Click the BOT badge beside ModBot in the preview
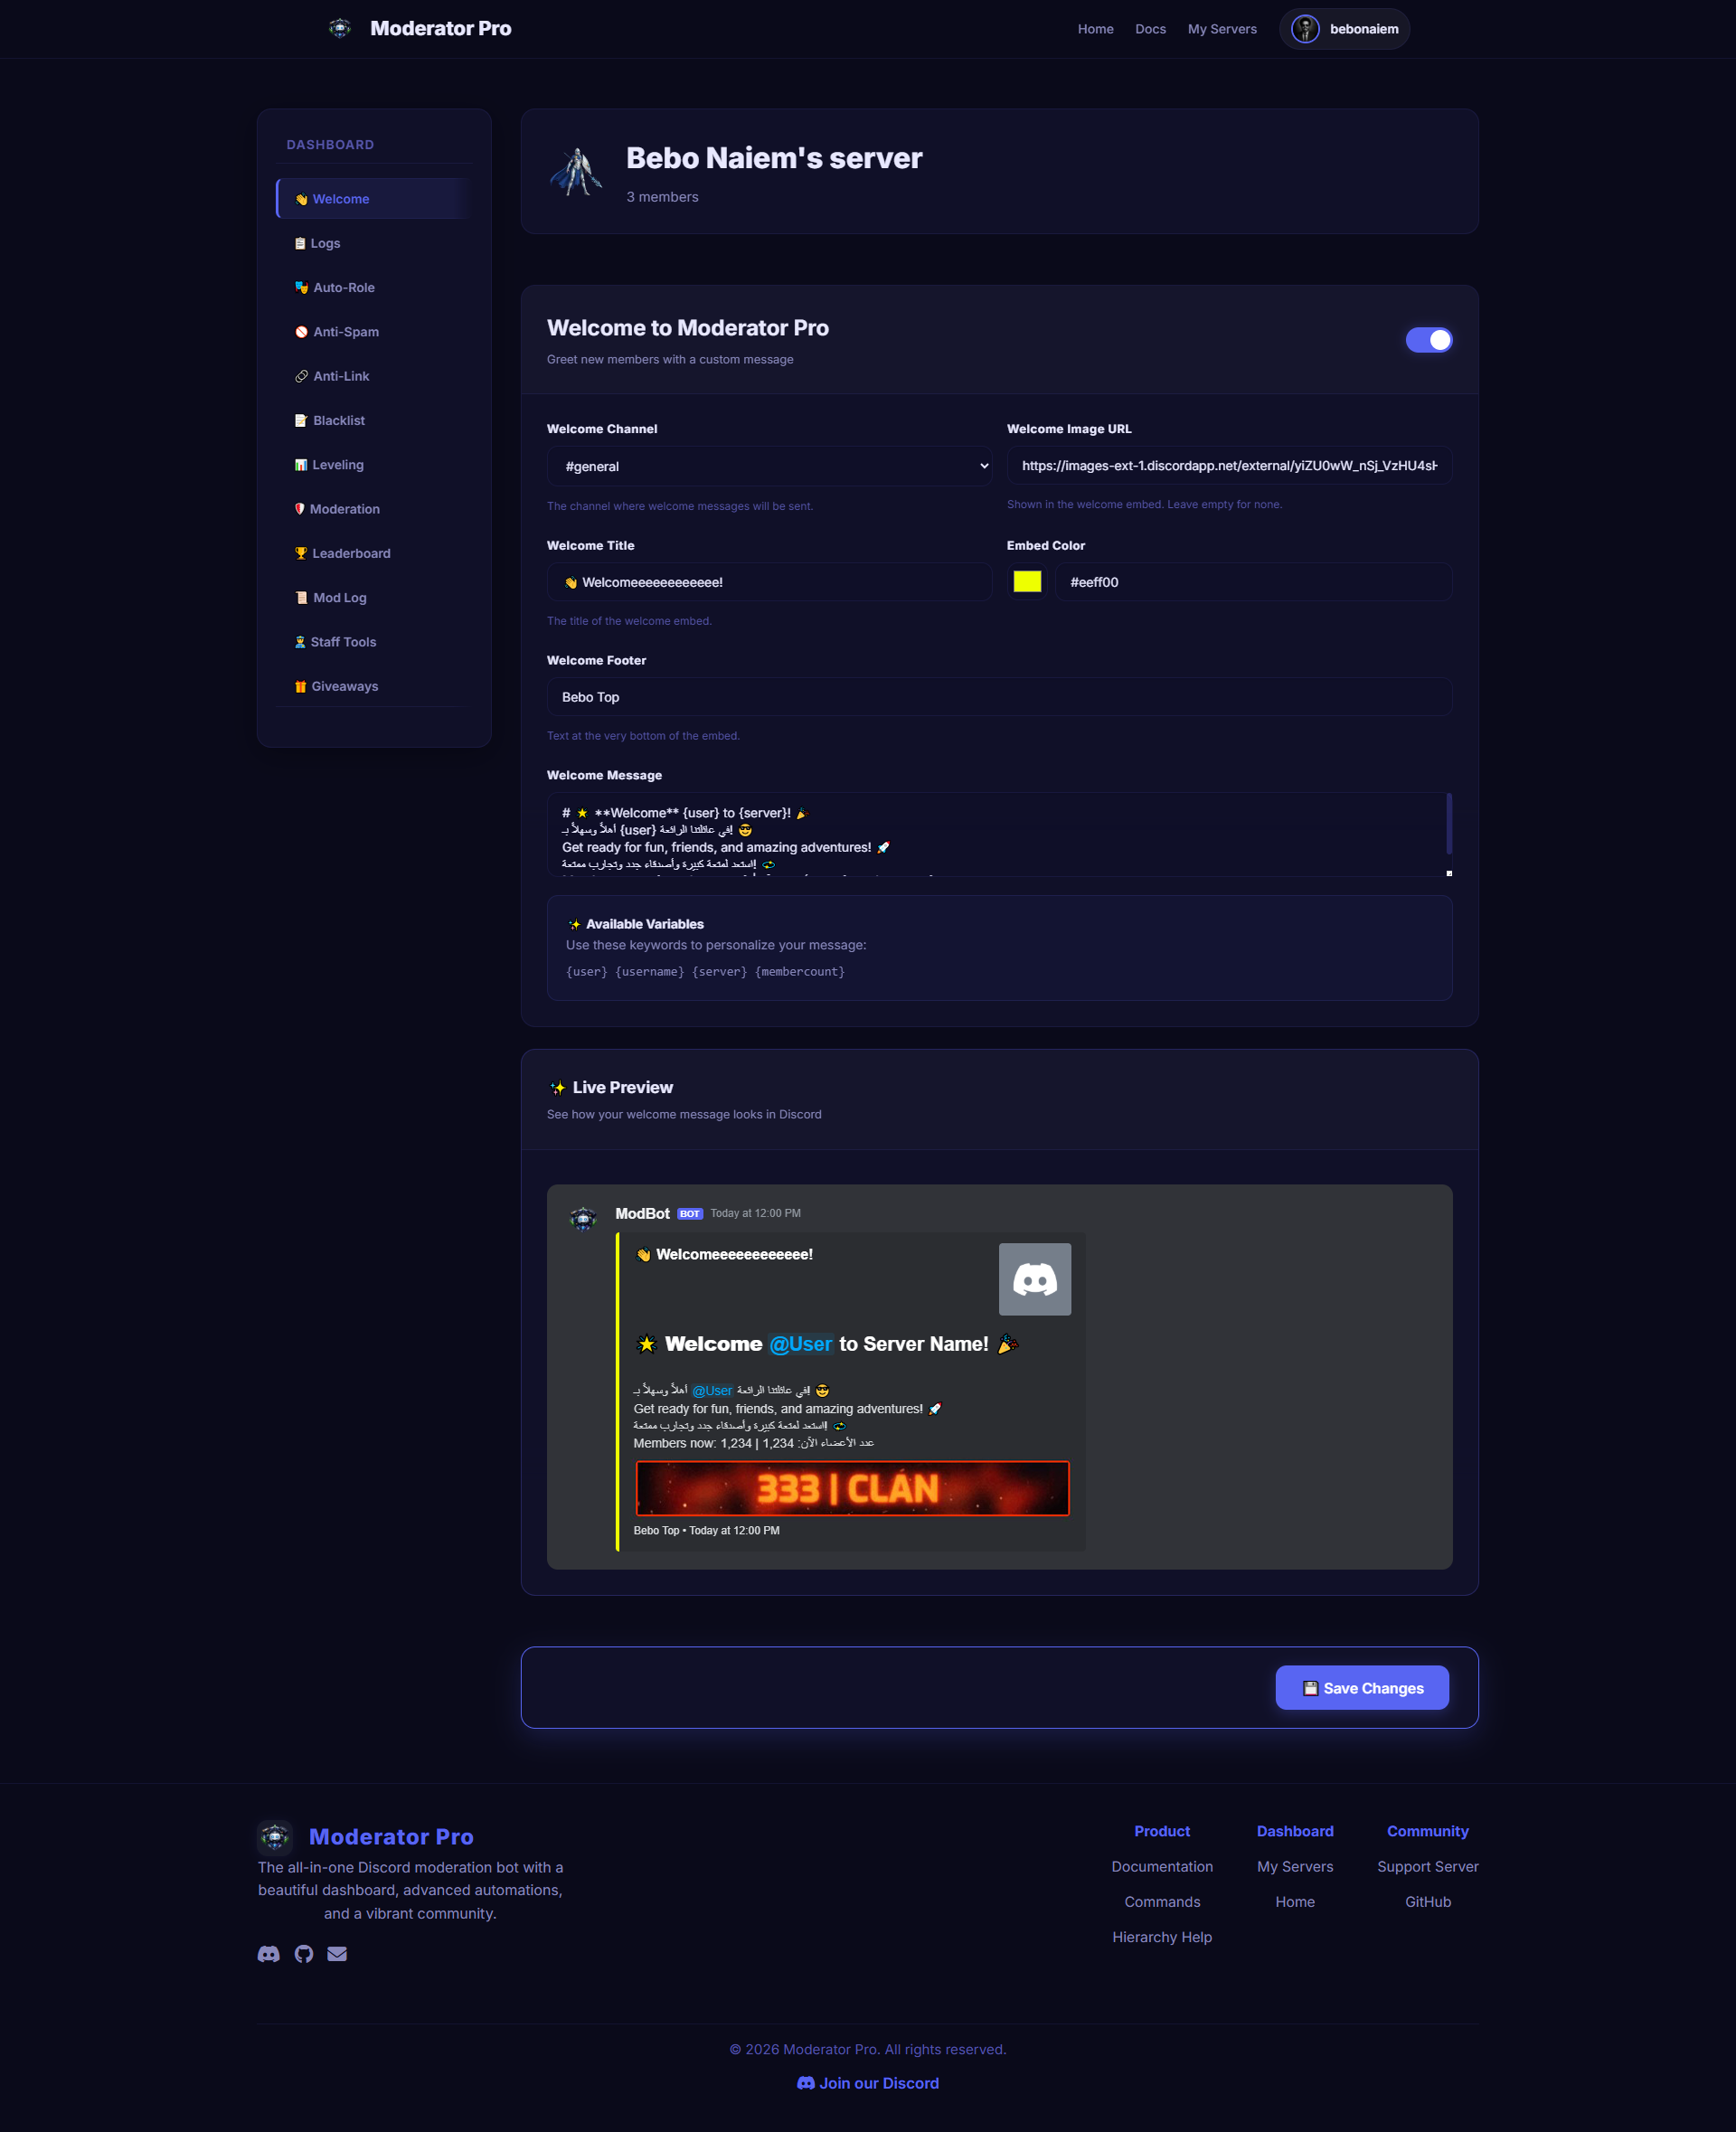1736x2132 pixels. click(690, 1214)
